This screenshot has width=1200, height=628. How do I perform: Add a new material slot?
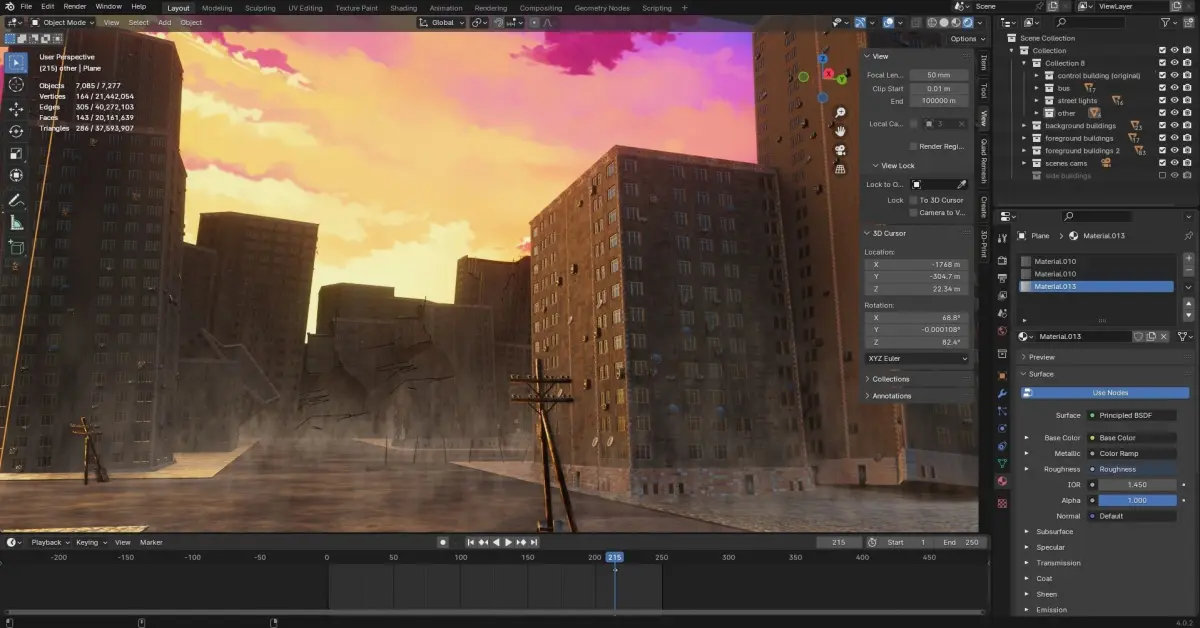coord(1189,258)
